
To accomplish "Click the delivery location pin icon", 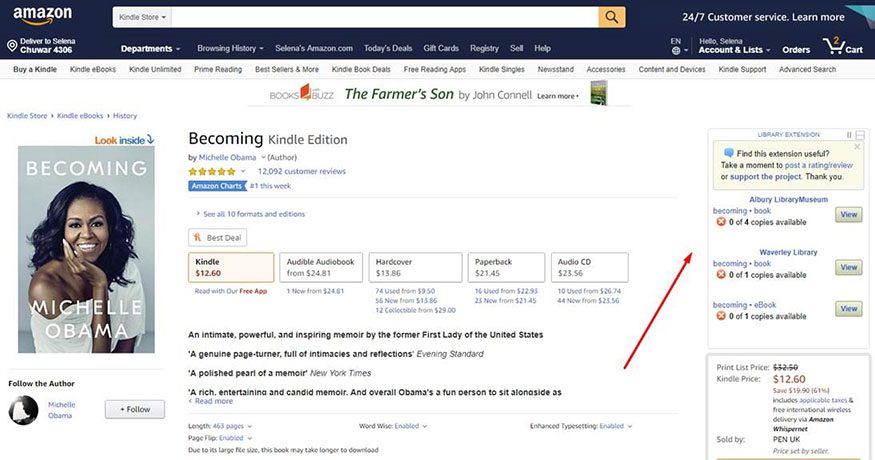I will click(12, 46).
